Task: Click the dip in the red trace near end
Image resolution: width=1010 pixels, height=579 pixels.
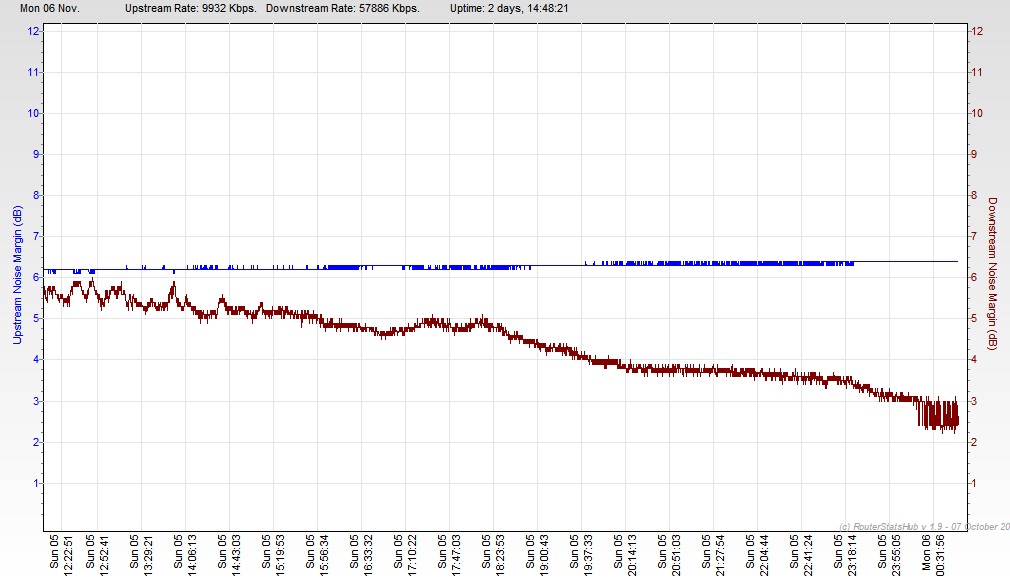Action: pyautogui.click(x=930, y=420)
